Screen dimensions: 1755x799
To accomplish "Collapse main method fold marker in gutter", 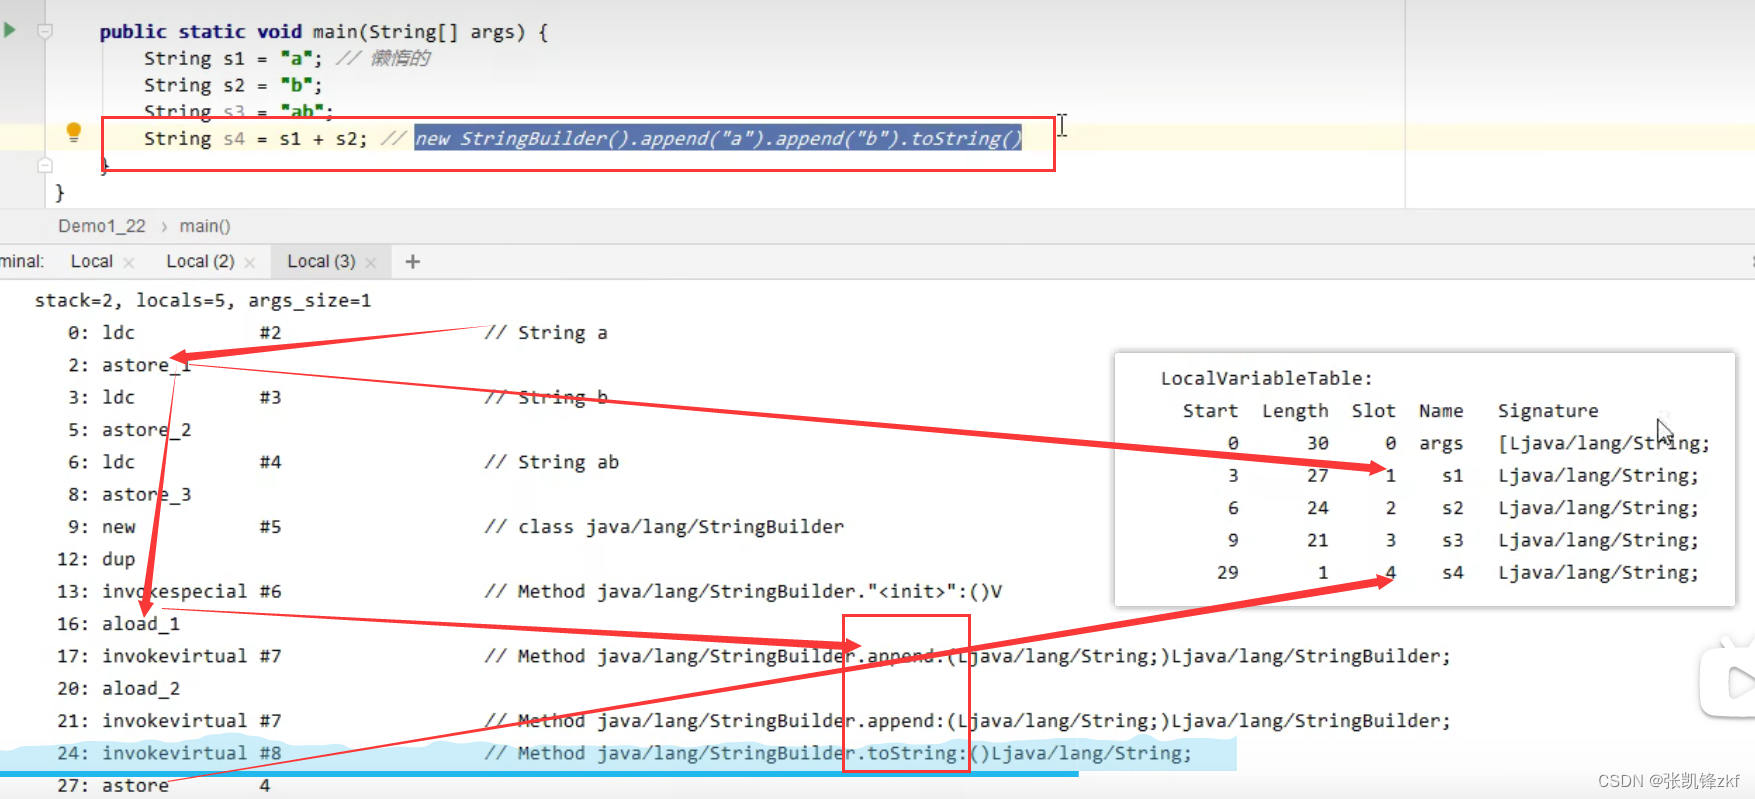I will click(x=45, y=31).
